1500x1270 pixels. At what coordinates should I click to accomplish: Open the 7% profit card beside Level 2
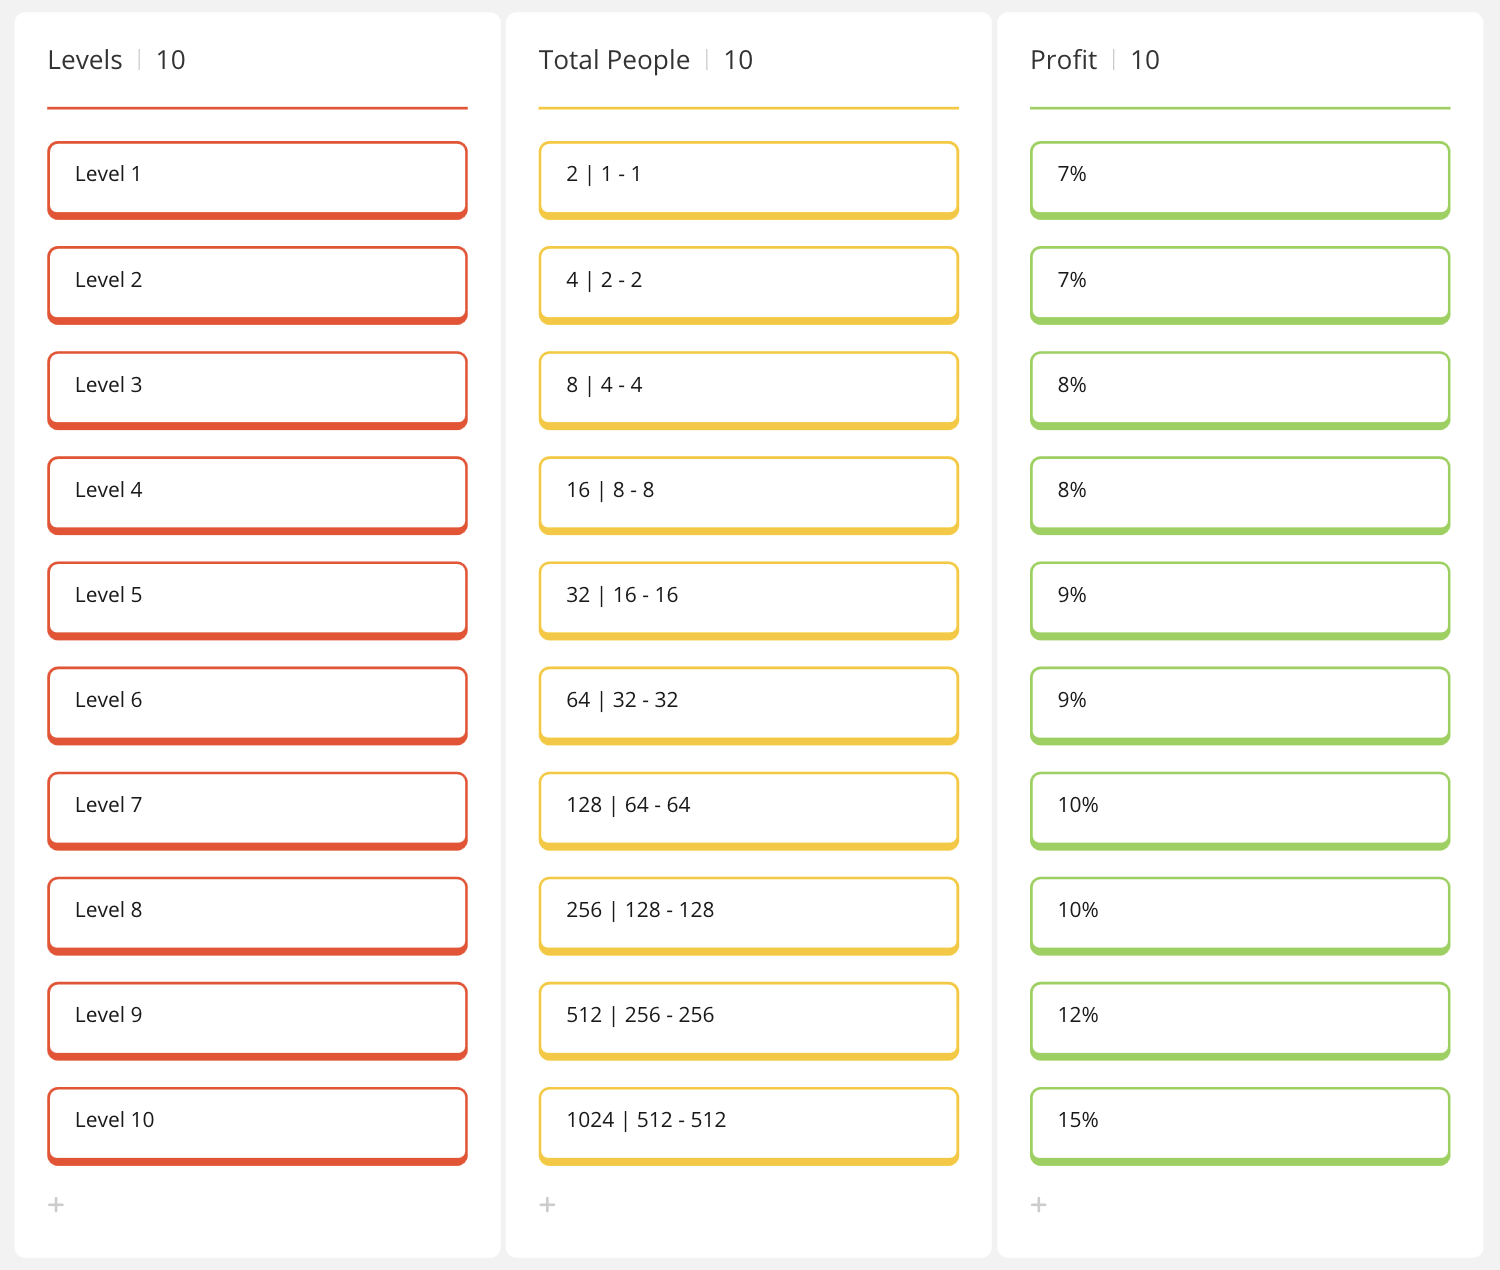coord(1240,285)
